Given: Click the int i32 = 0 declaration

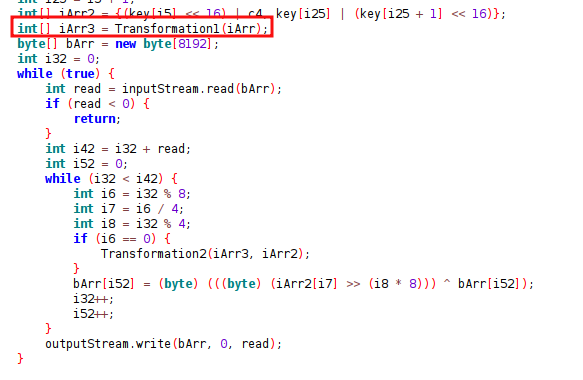Looking at the screenshot, I should (x=58, y=59).
